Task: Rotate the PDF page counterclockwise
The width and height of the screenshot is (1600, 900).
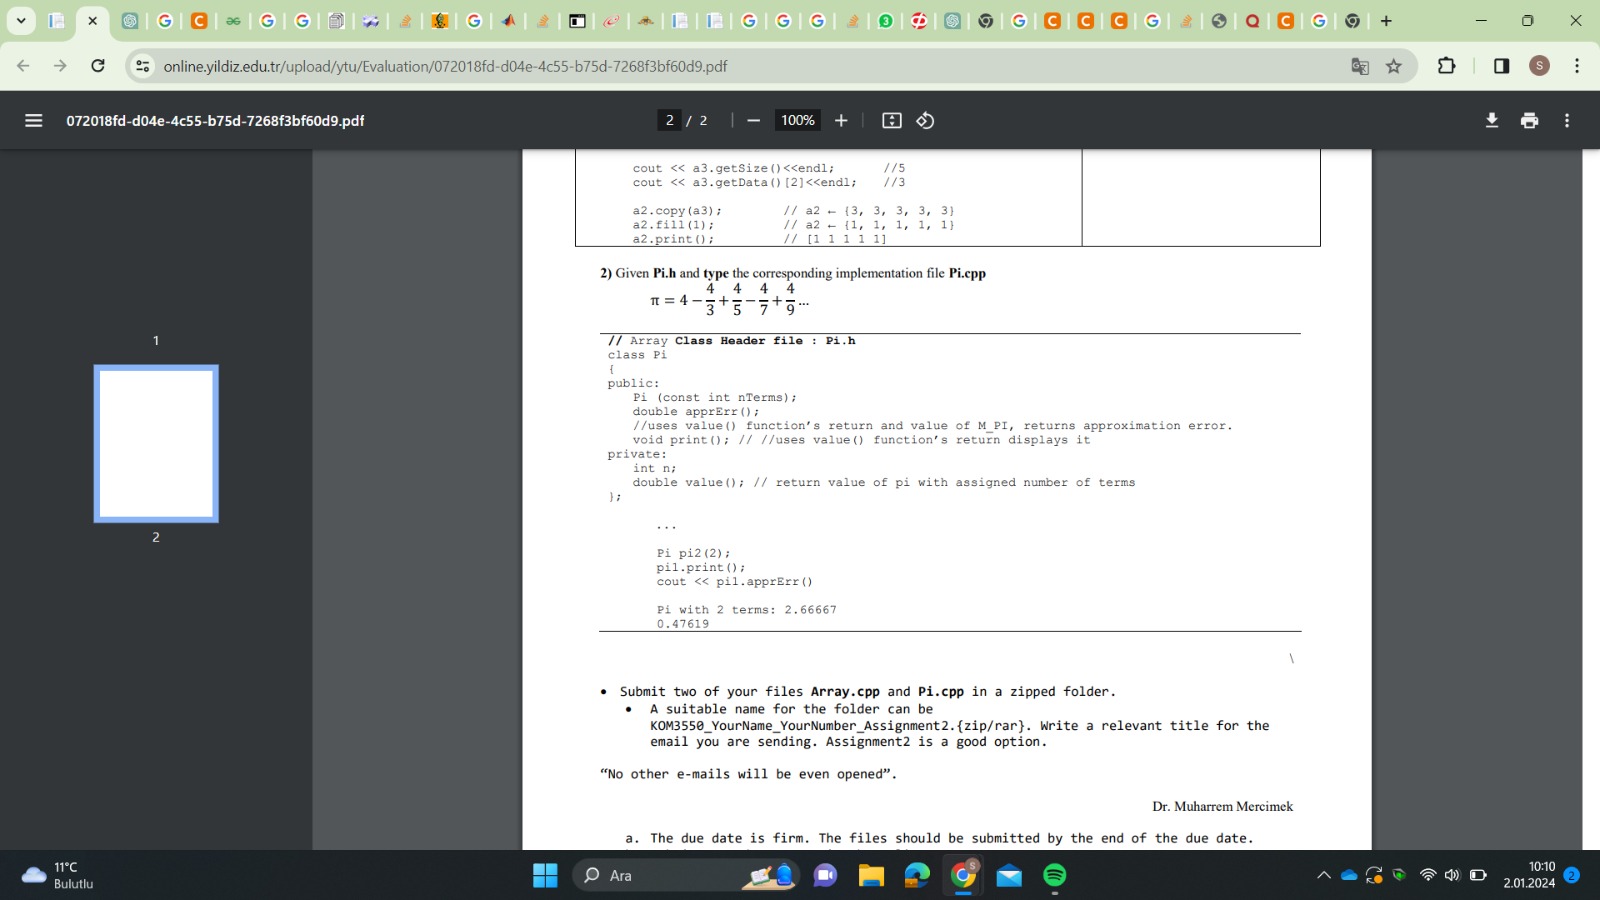Action: pyautogui.click(x=924, y=120)
